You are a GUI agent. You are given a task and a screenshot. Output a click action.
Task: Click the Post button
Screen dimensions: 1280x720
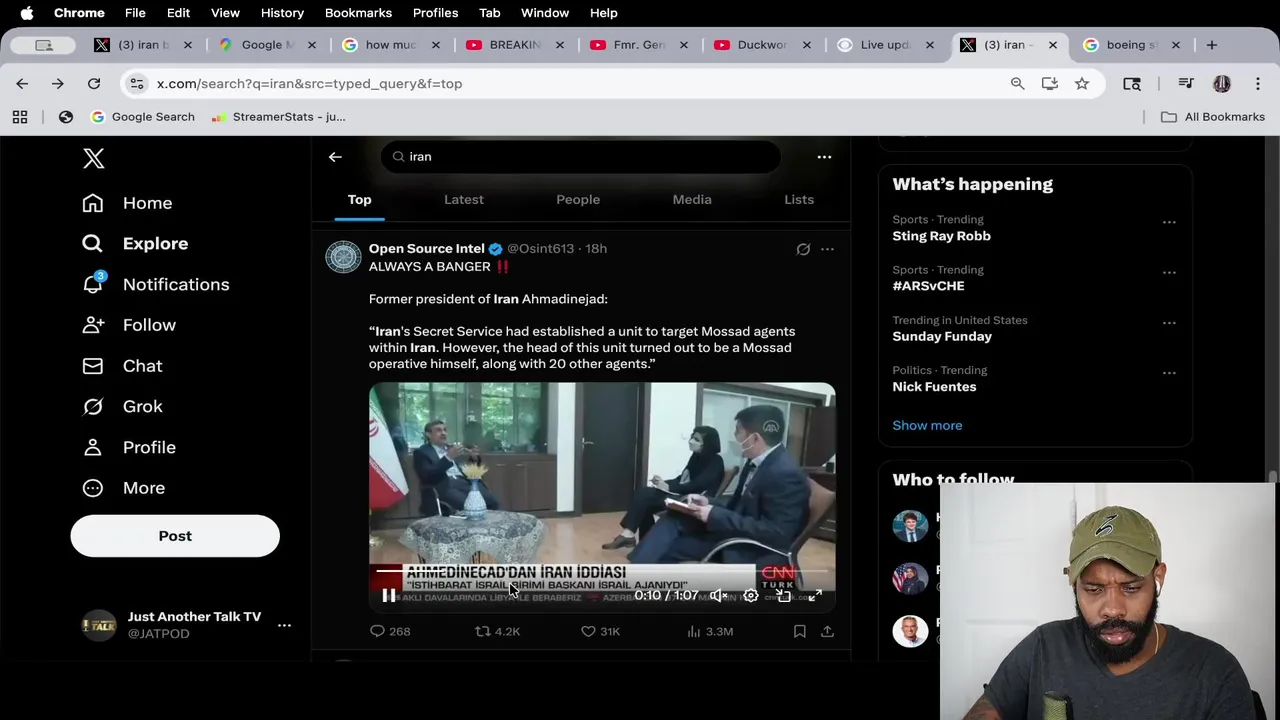tap(175, 536)
